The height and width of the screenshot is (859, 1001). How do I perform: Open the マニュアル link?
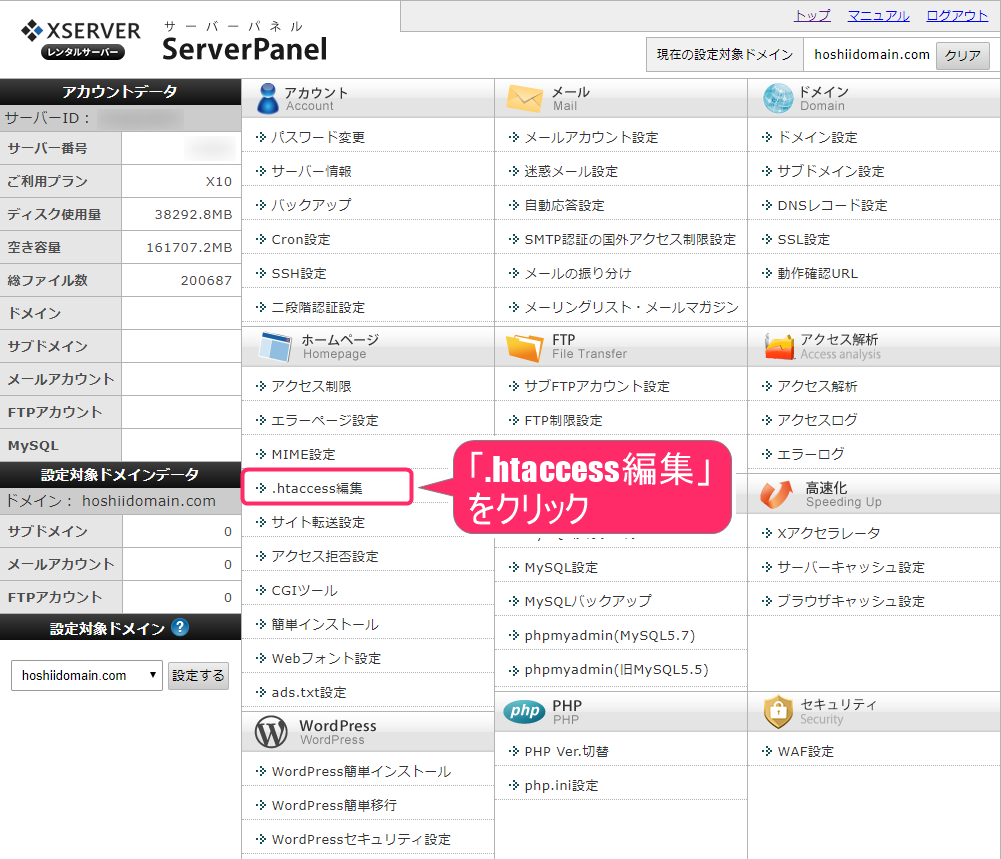point(878,15)
